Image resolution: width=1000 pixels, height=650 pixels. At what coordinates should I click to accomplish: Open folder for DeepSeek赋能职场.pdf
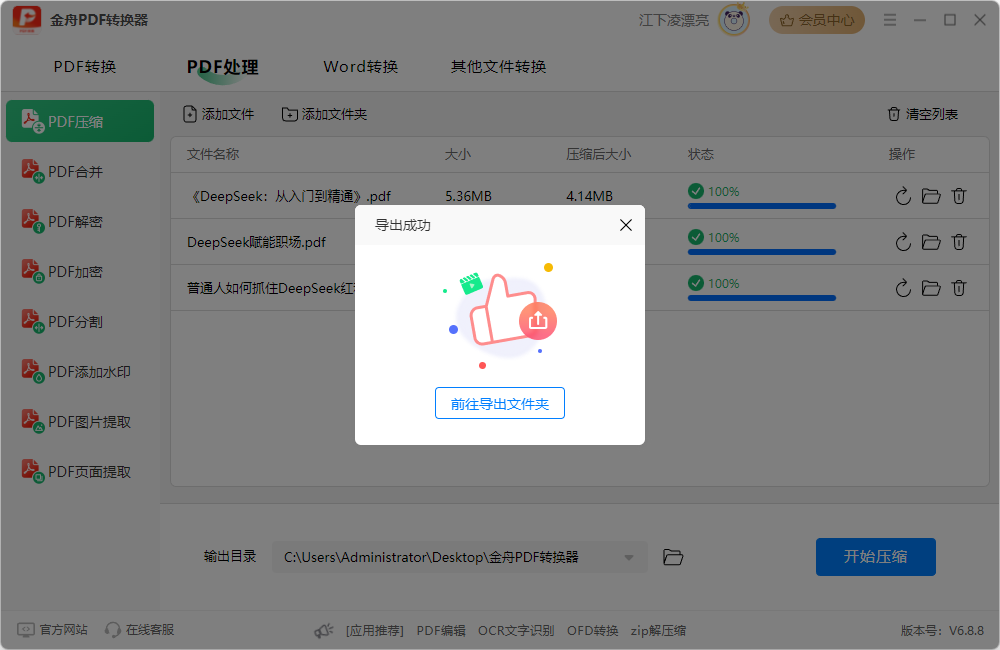pyautogui.click(x=931, y=242)
